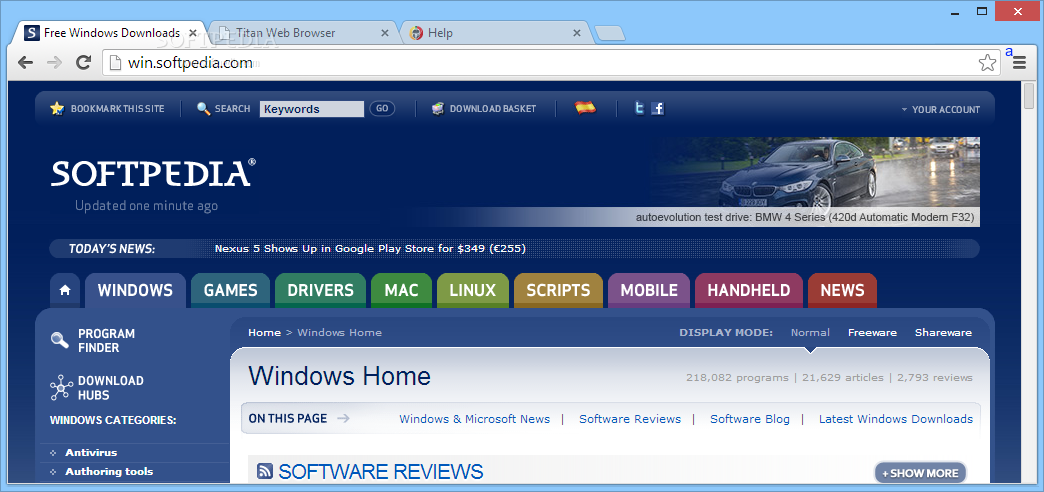Open the MAC category tab
This screenshot has width=1044, height=492.
401,290
